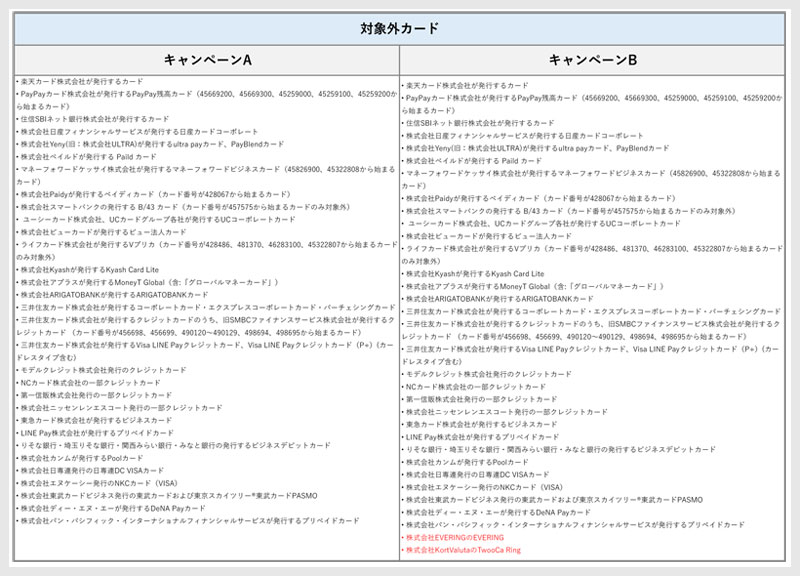Click Kyash Card Lite row in キャンペーンA
This screenshot has width=800, height=576.
pos(87,270)
